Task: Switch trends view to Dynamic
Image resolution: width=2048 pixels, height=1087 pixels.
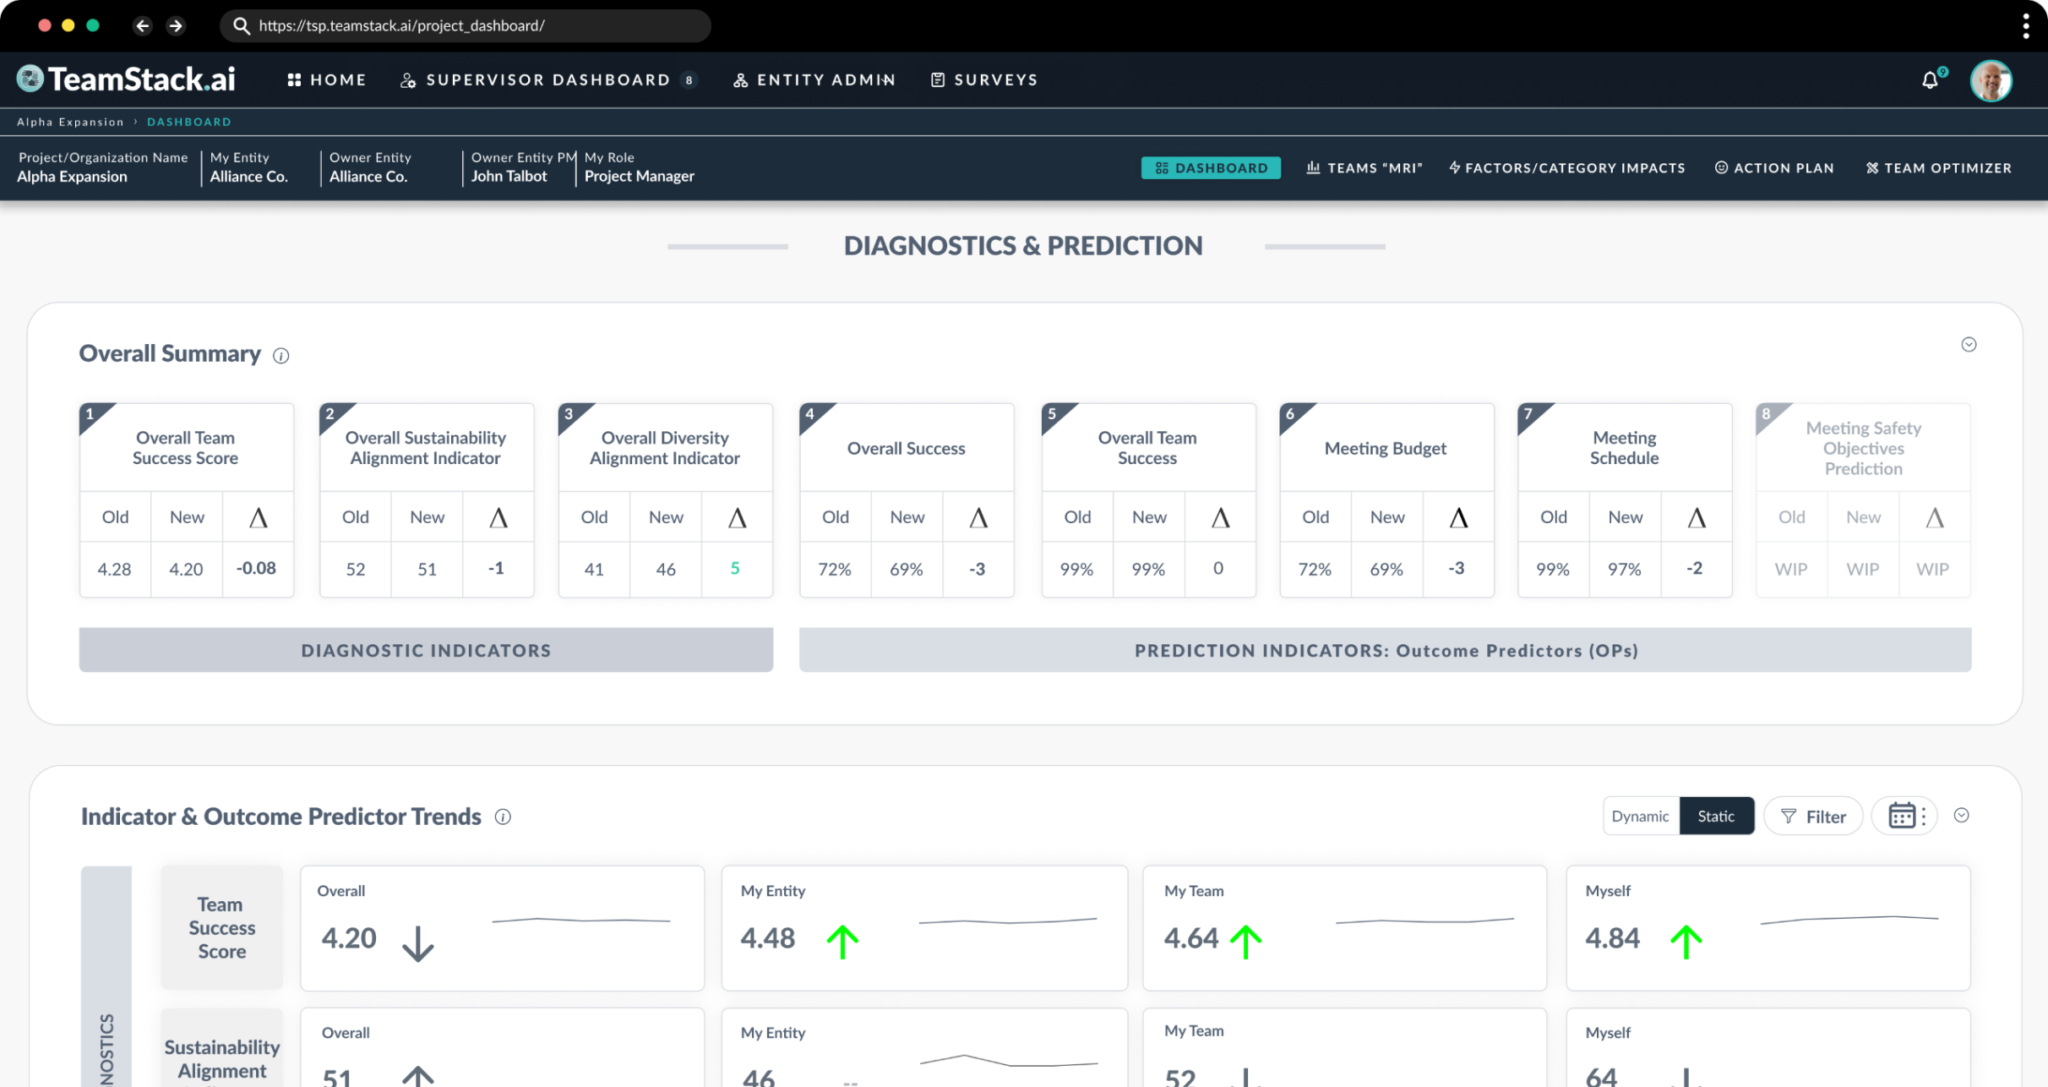Action: click(x=1640, y=816)
